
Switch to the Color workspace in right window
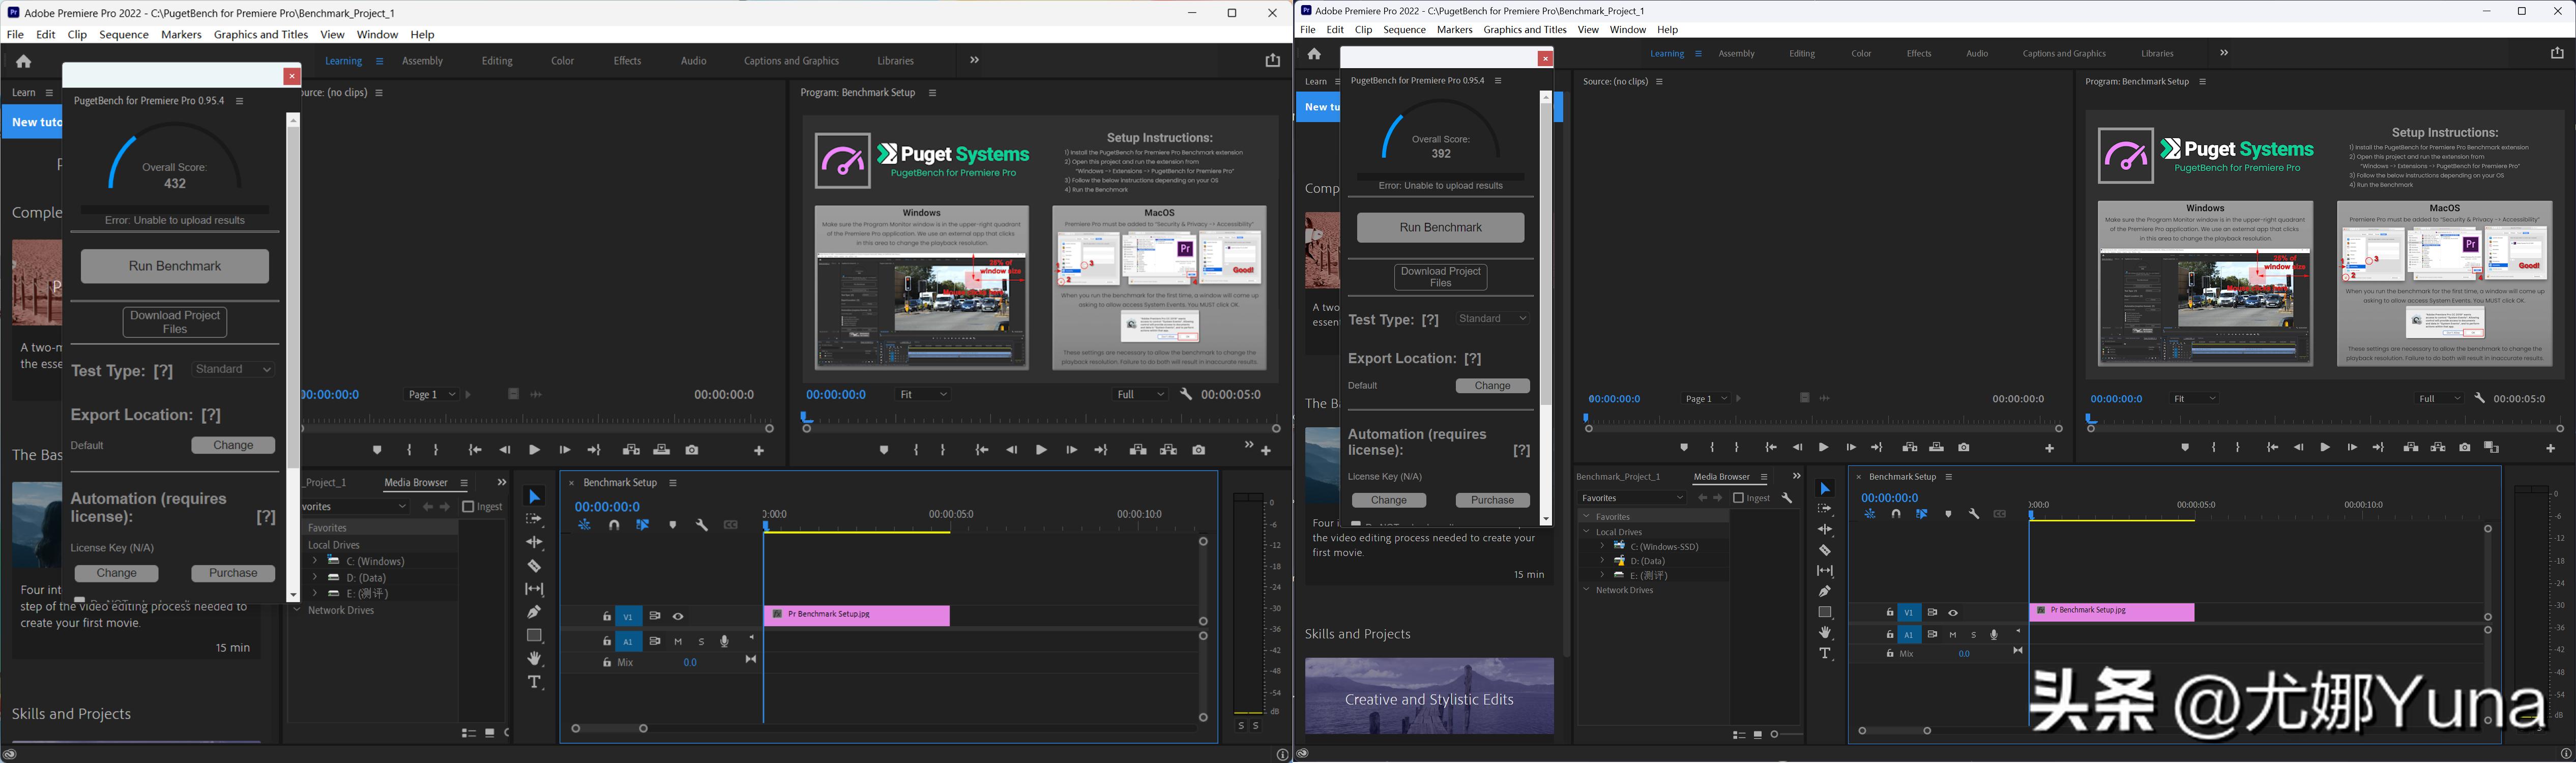click(x=1860, y=54)
